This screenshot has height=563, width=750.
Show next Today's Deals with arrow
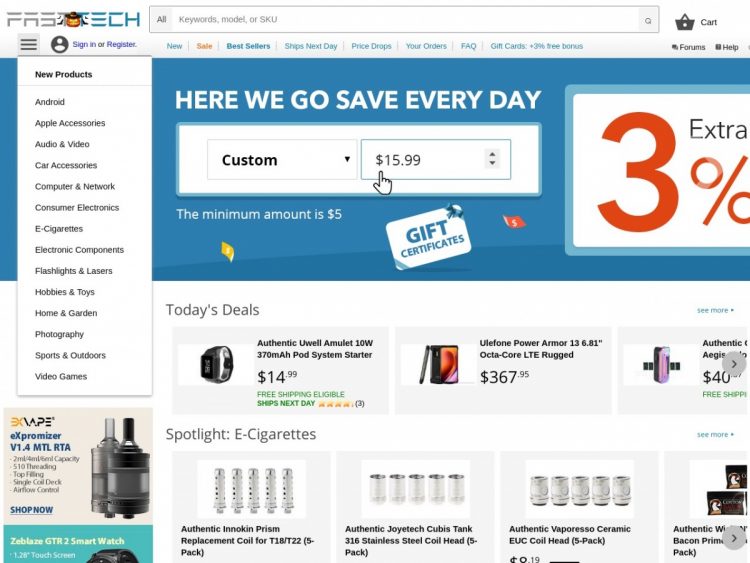(x=734, y=364)
